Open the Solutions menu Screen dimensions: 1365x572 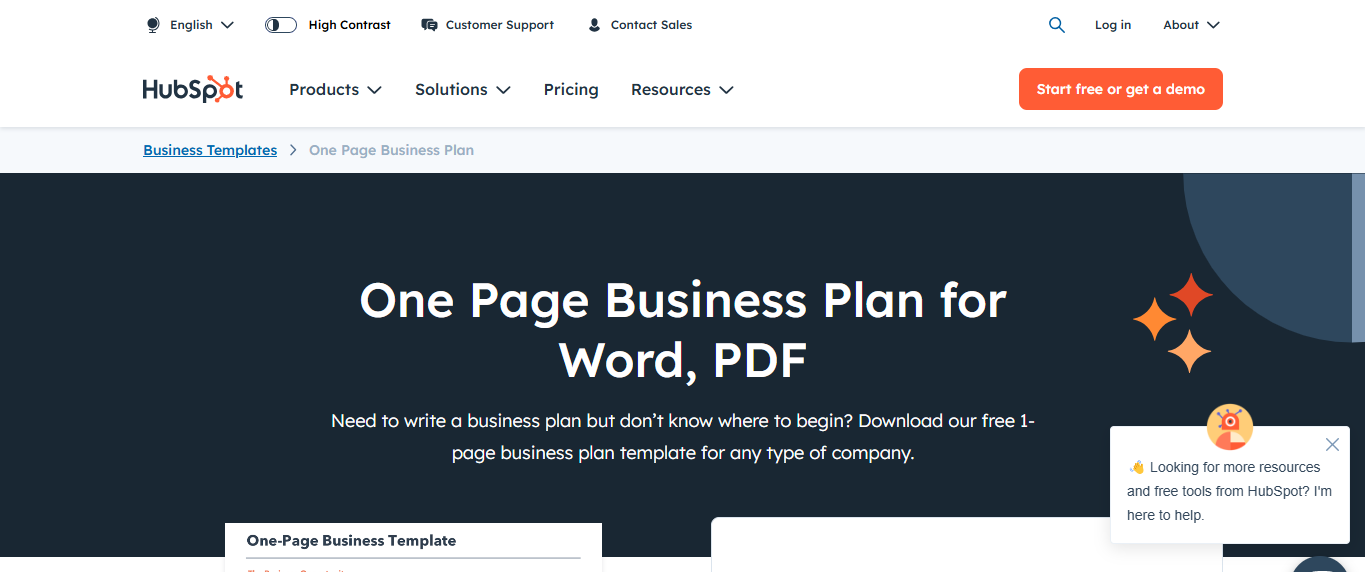point(463,89)
